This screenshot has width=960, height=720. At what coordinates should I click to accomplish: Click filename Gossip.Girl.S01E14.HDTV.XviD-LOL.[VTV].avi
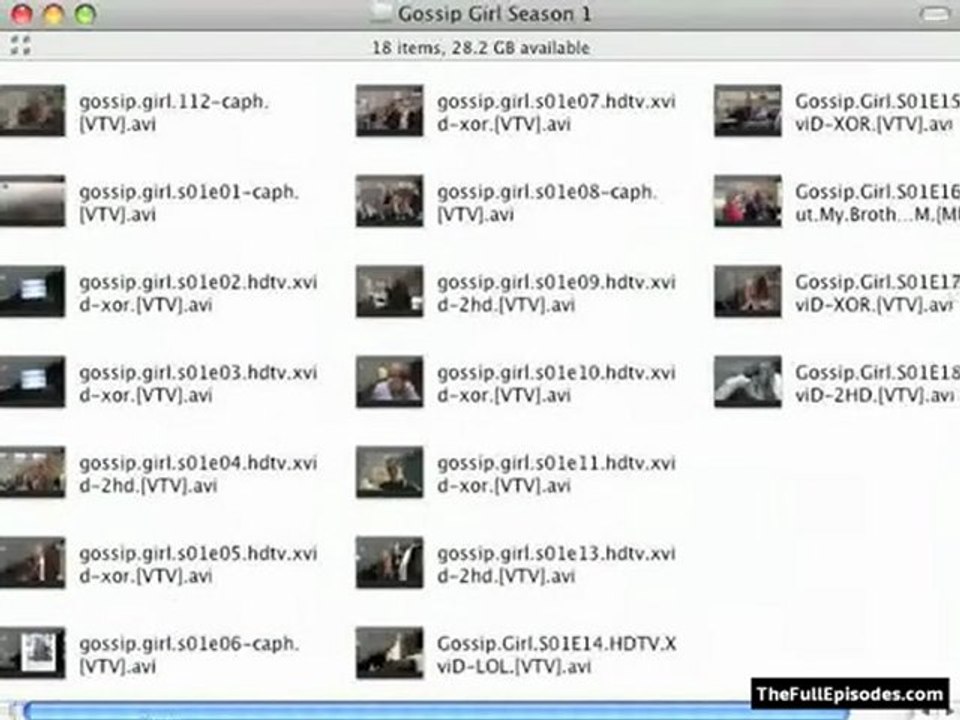pos(556,654)
